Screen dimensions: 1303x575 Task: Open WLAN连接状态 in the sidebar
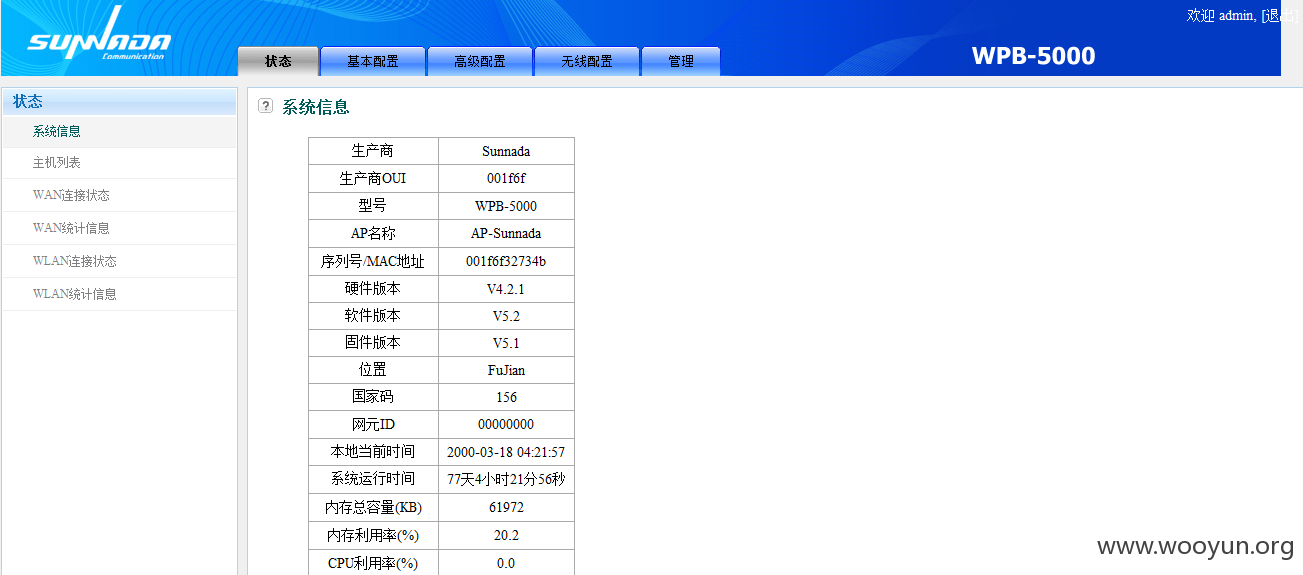tap(119, 261)
